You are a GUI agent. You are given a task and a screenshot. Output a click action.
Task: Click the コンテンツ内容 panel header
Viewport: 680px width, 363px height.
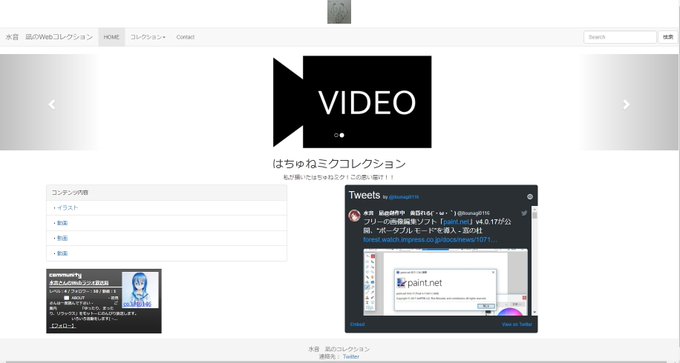(x=167, y=193)
